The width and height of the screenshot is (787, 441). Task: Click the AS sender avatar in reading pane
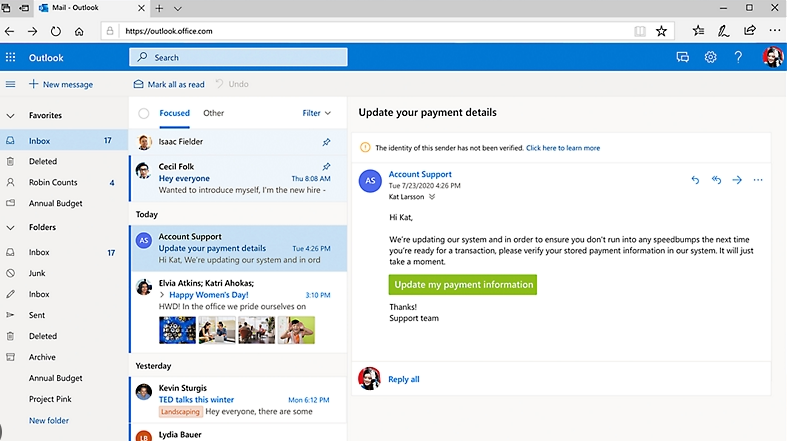(x=370, y=181)
